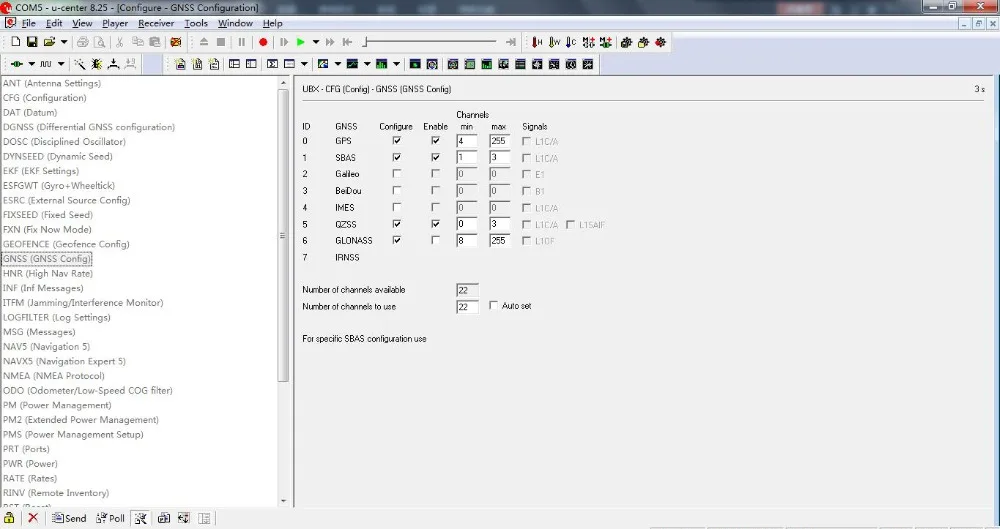Click the Send button
Screen dimensions: 1000x529
[70, 518]
